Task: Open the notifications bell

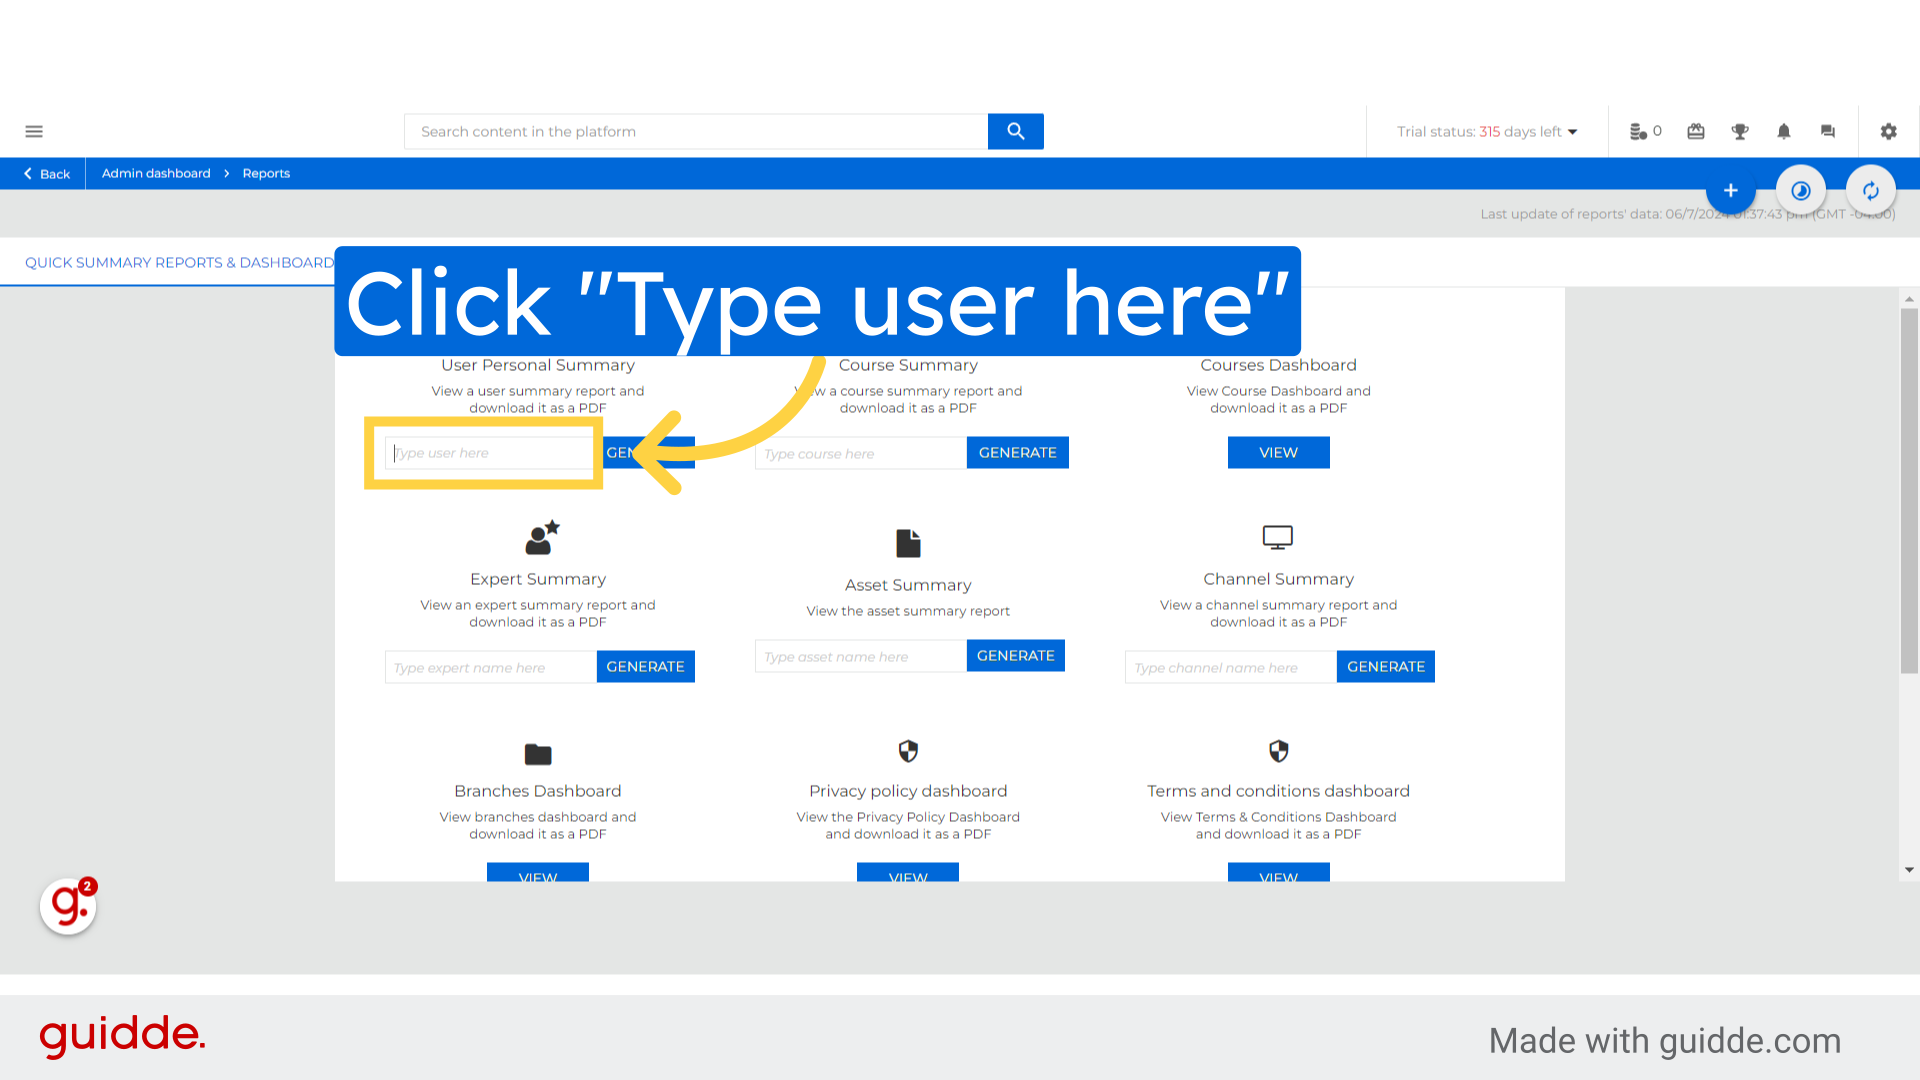Action: pyautogui.click(x=1784, y=131)
